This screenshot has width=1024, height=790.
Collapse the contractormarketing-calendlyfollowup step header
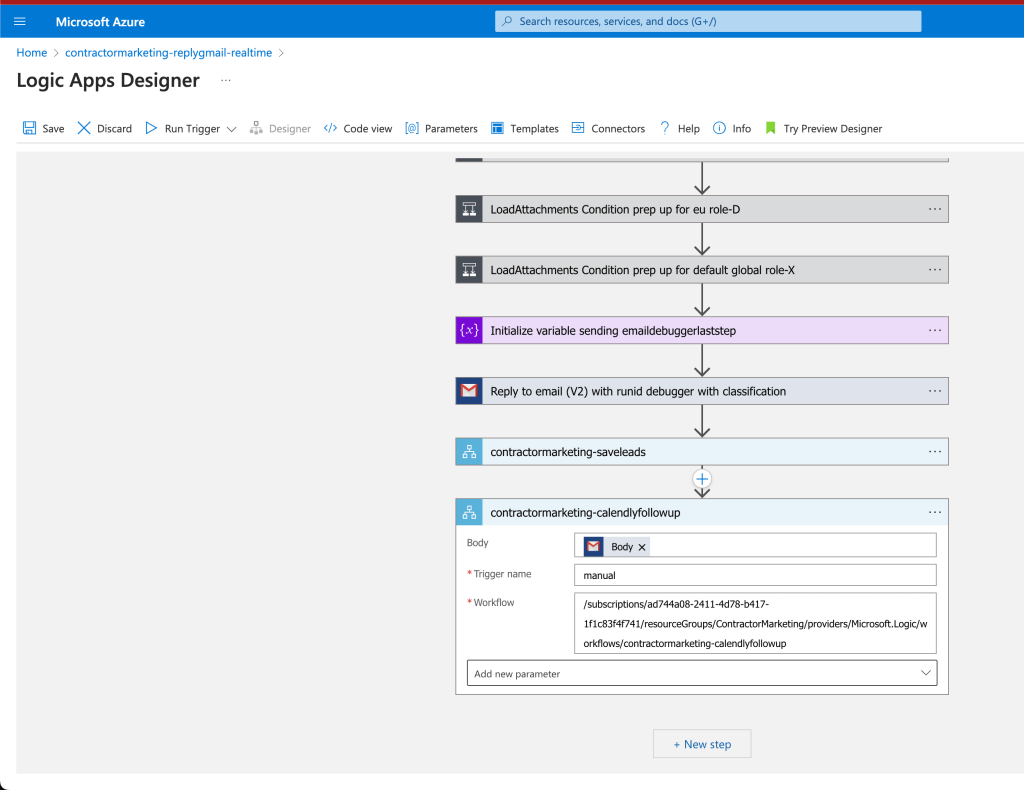pos(702,513)
